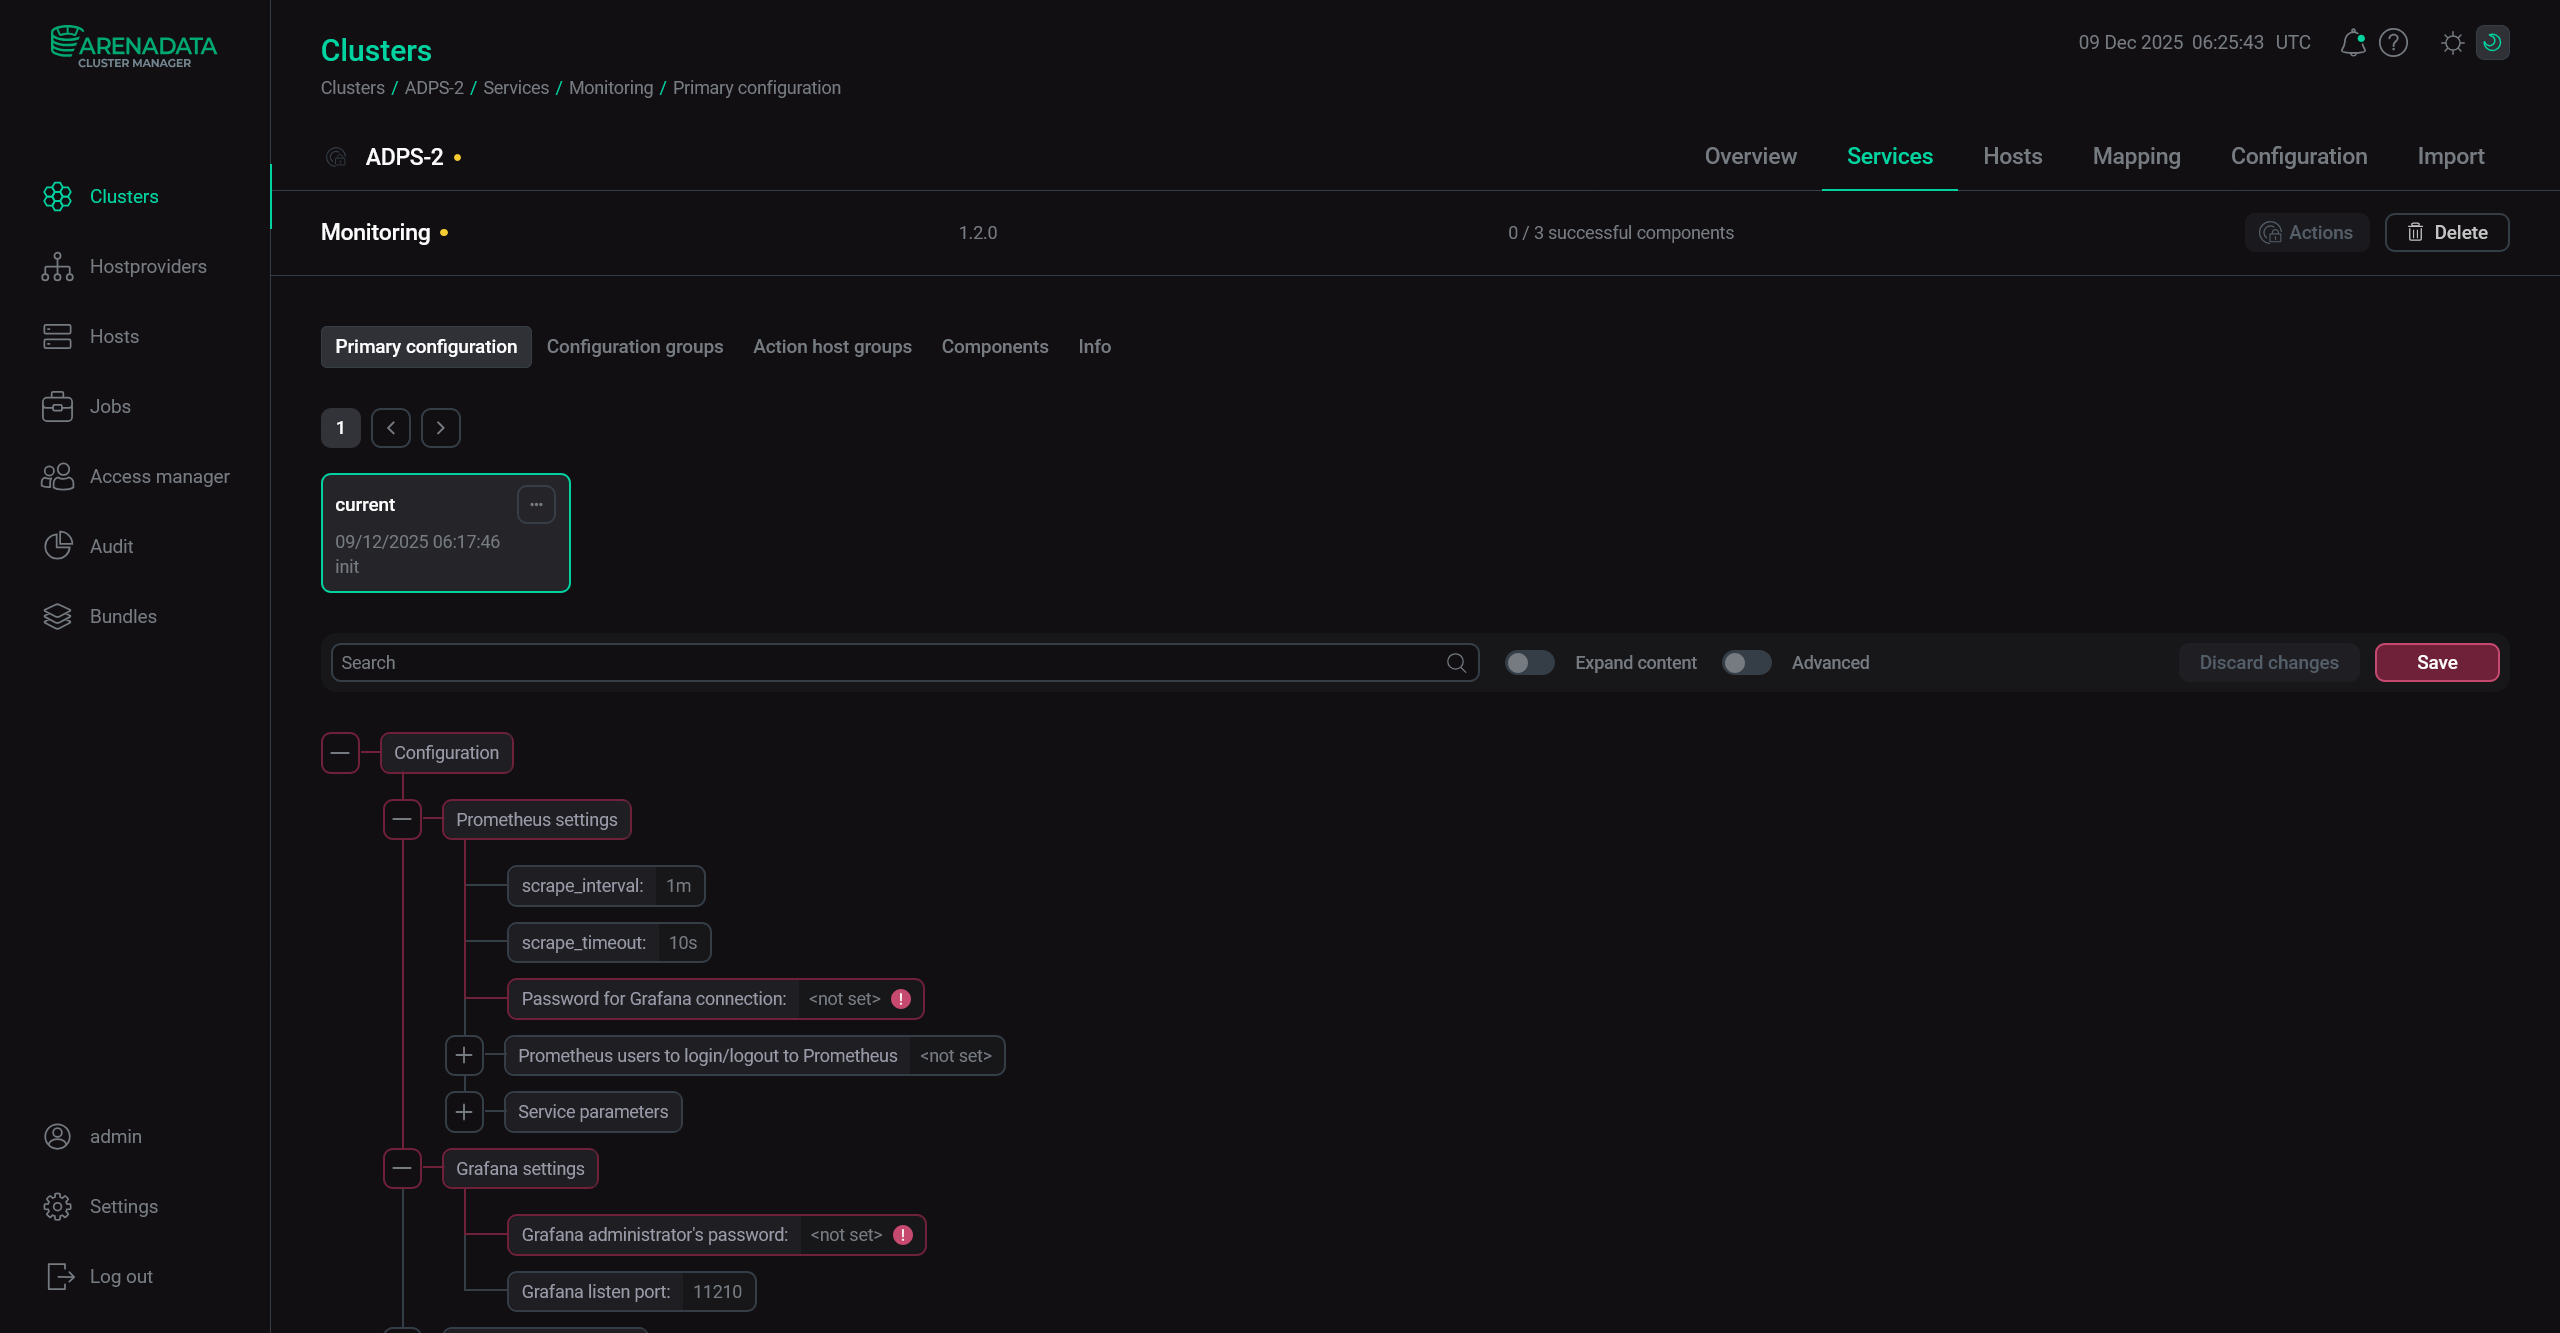Collapse the Prometheus settings section
Viewport: 2560px width, 1333px height.
(x=403, y=819)
